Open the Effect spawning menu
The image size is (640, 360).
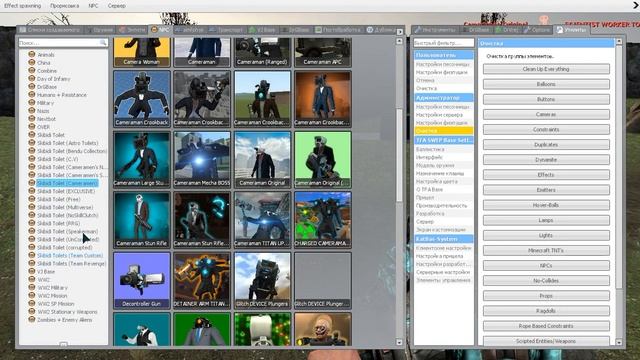22,6
